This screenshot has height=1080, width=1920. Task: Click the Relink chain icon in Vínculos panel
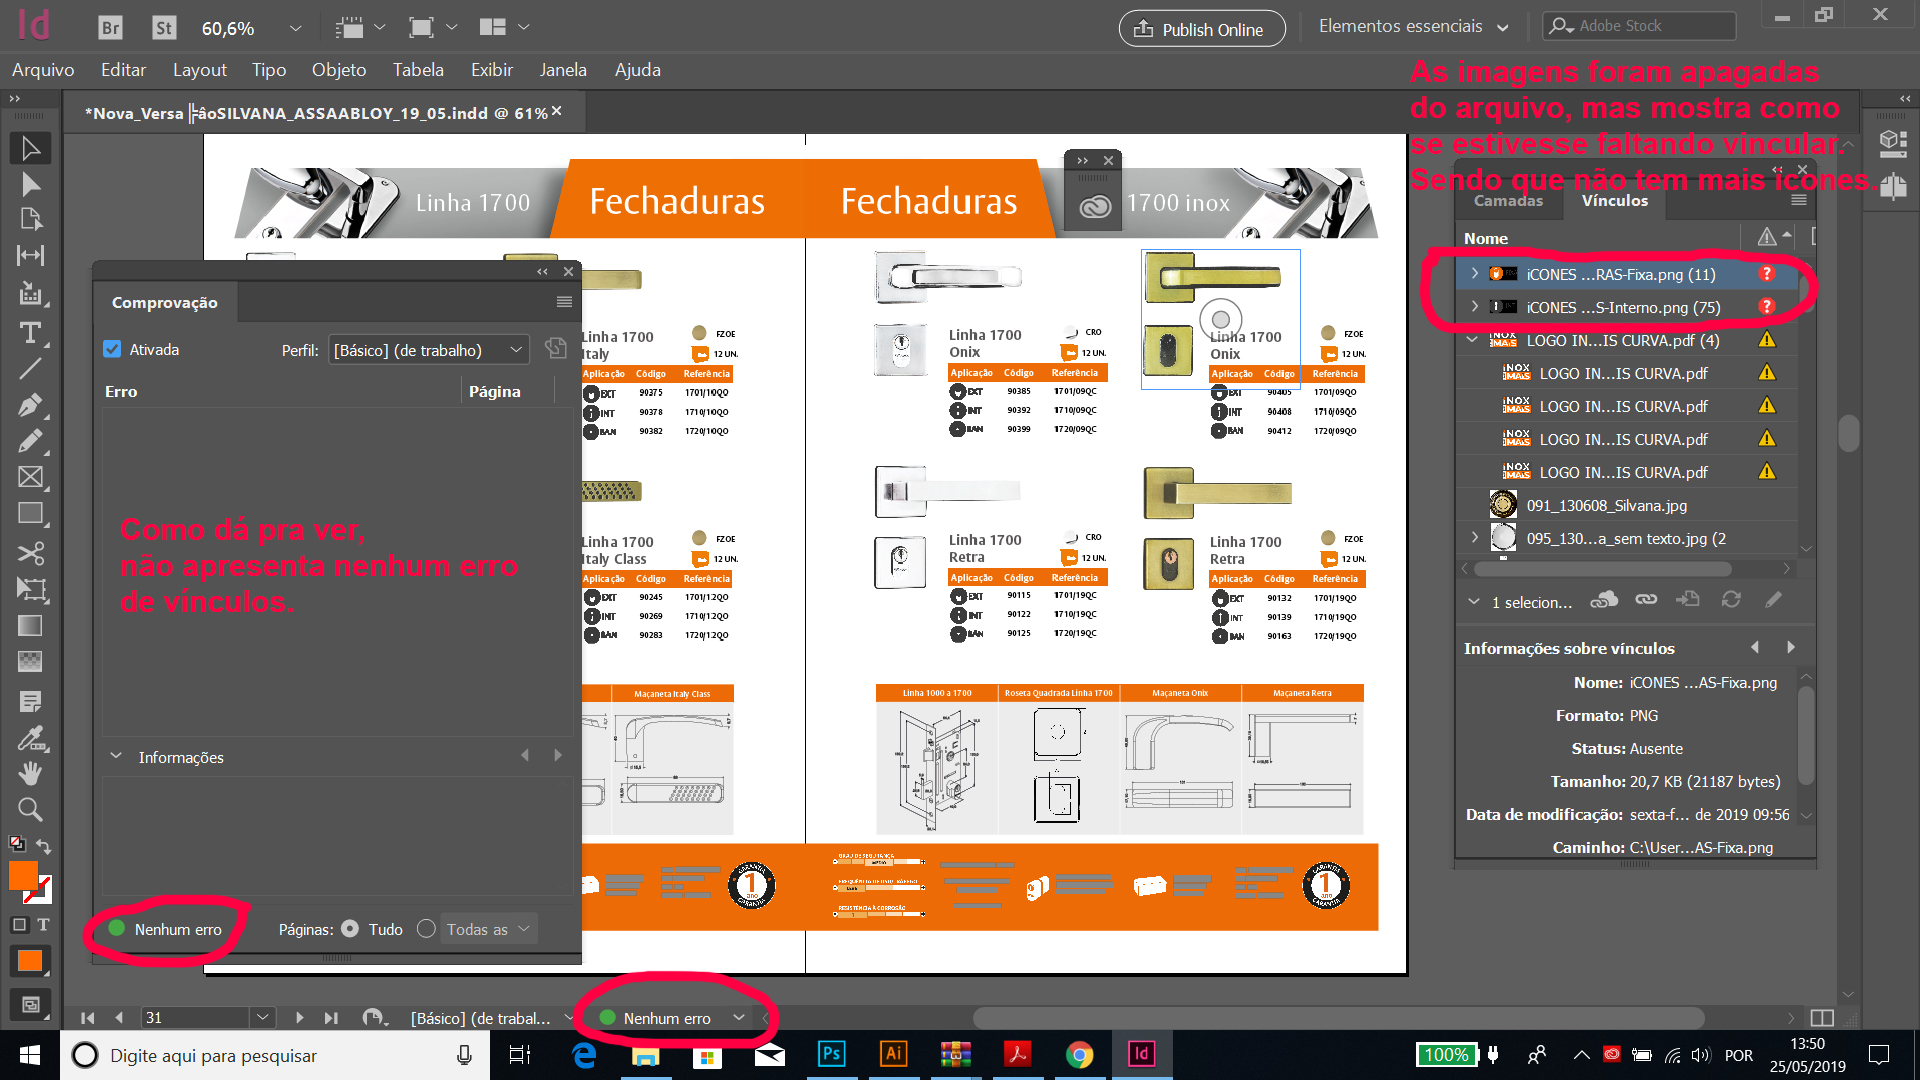click(x=1646, y=600)
